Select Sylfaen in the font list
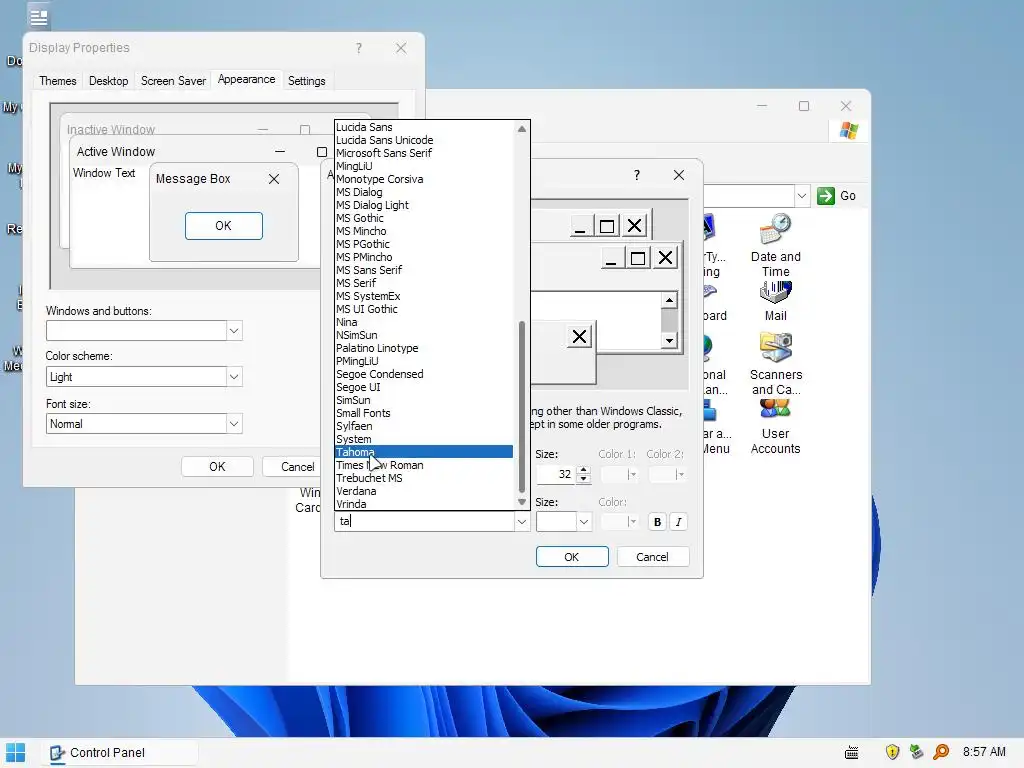The image size is (1024, 768). pos(424,426)
